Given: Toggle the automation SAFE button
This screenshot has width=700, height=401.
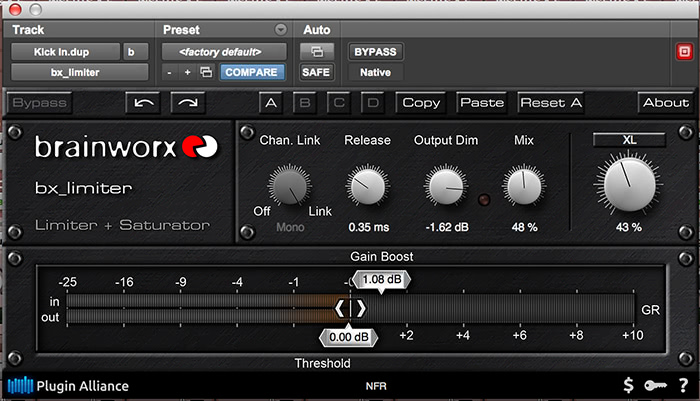Looking at the screenshot, I should point(316,72).
